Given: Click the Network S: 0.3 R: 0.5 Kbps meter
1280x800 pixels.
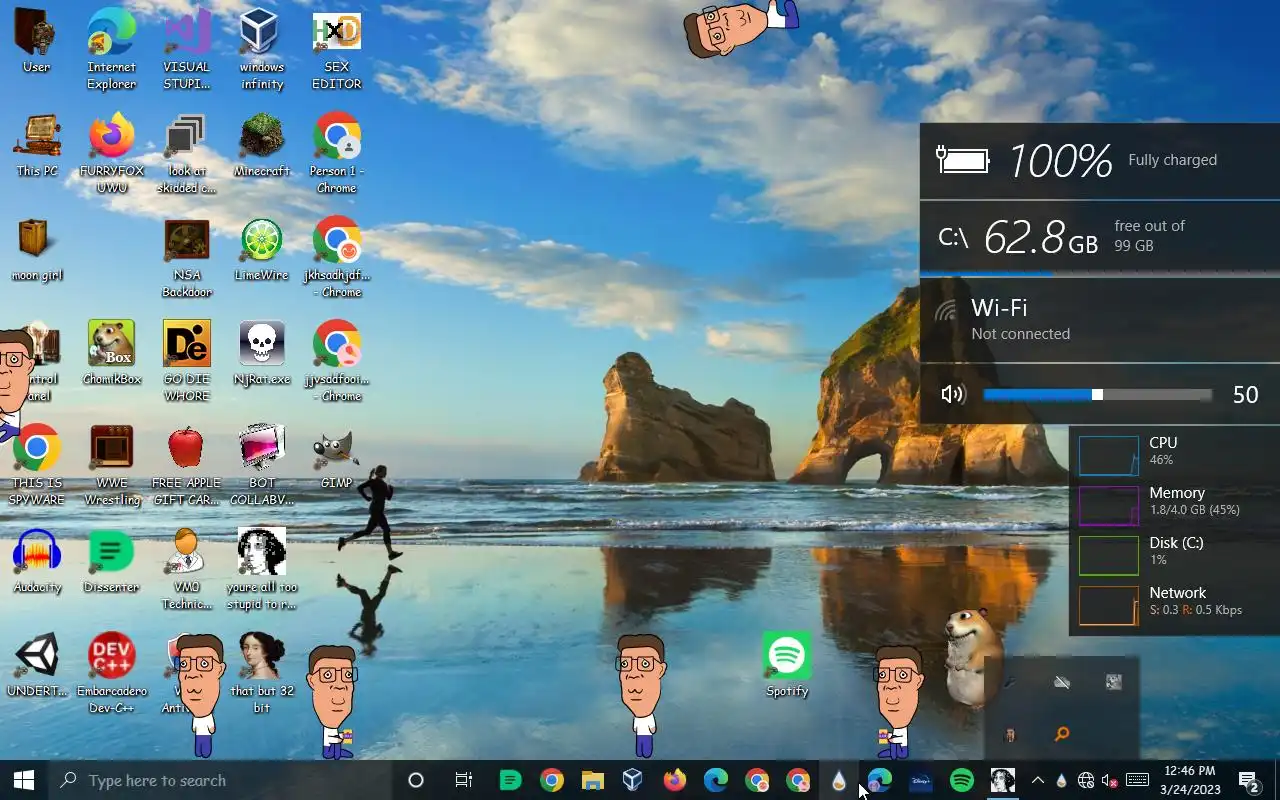Looking at the screenshot, I should (x=1174, y=604).
